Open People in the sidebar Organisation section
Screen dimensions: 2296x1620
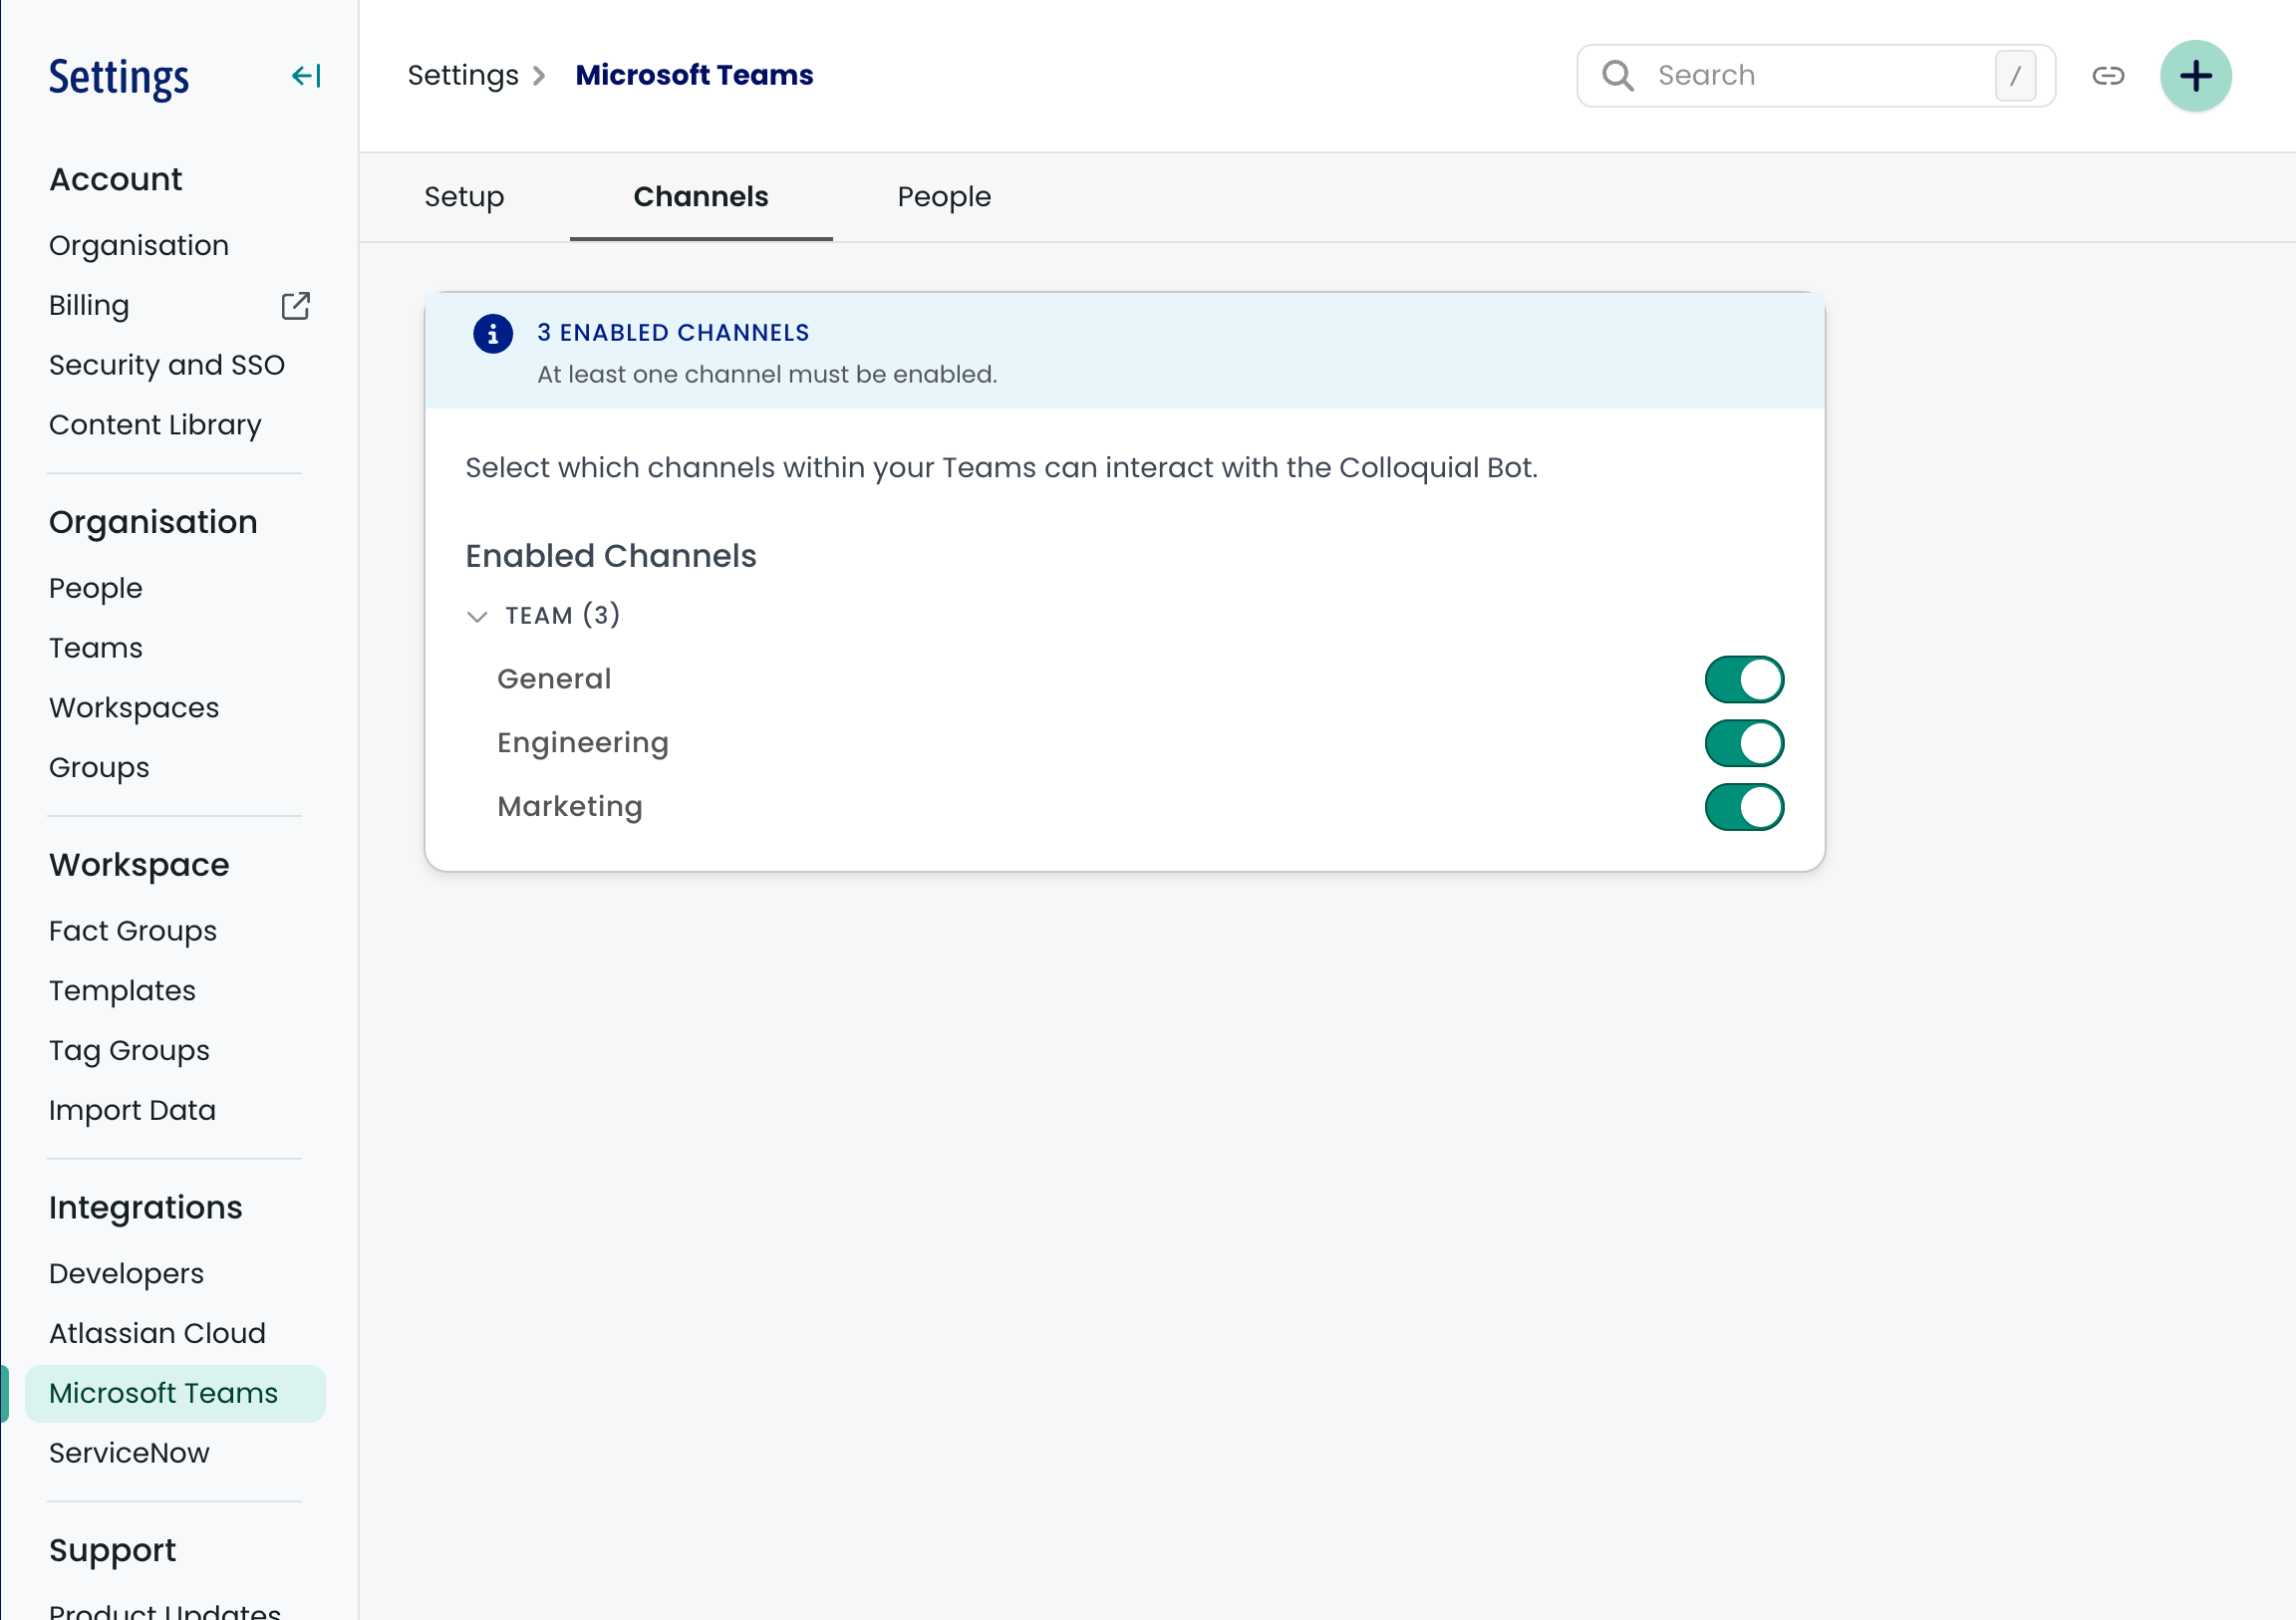[96, 589]
